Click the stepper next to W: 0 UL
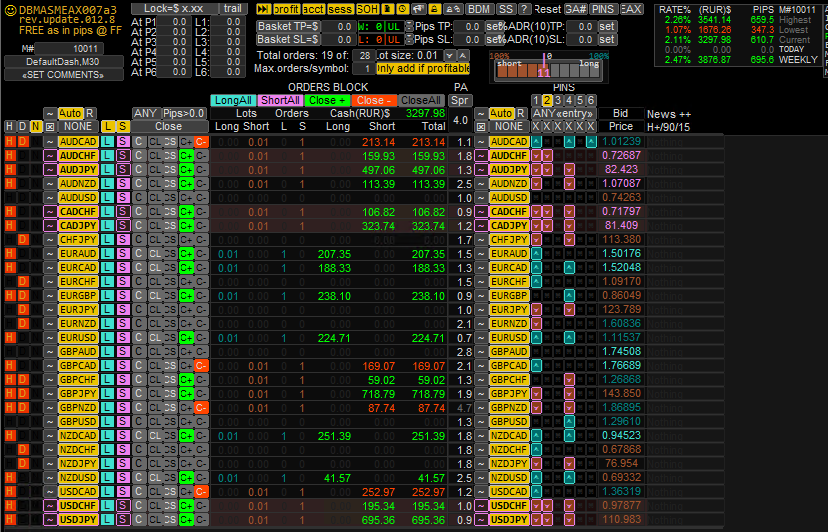Screen dimensions: 828x532 (x=409, y=26)
